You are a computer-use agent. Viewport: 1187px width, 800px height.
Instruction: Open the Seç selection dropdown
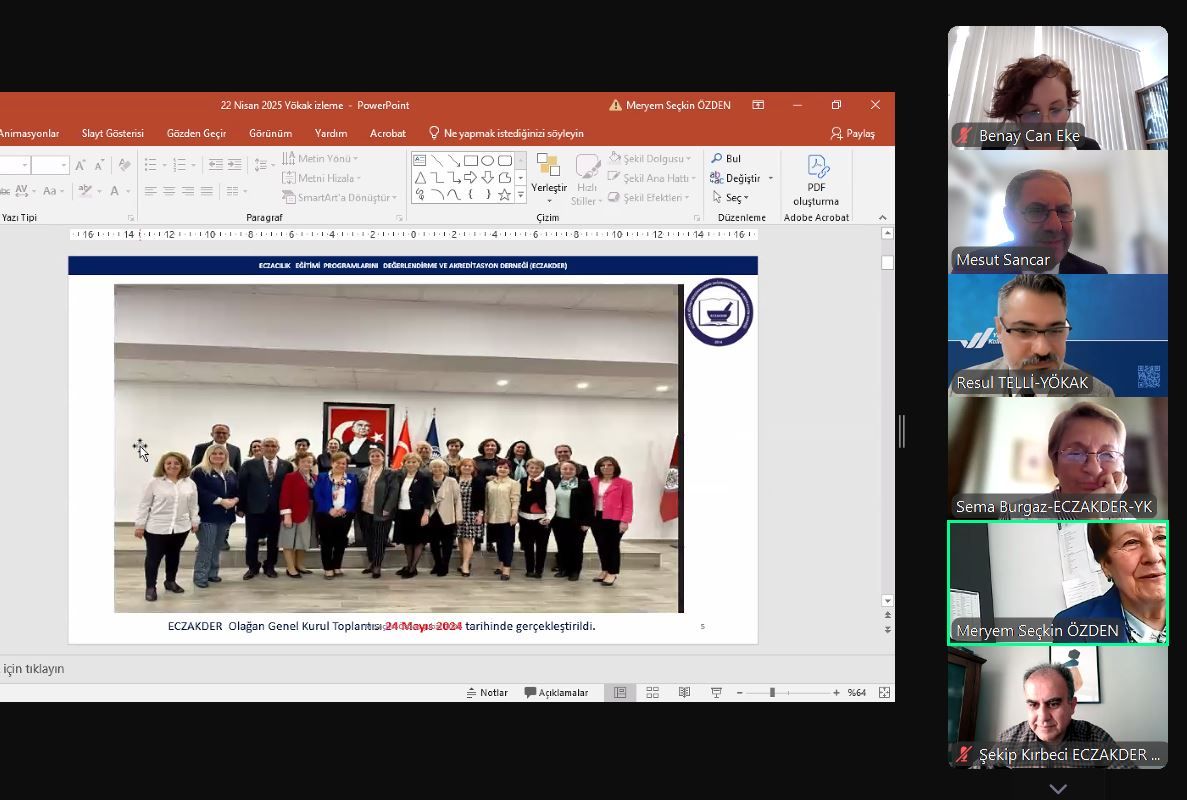point(730,198)
